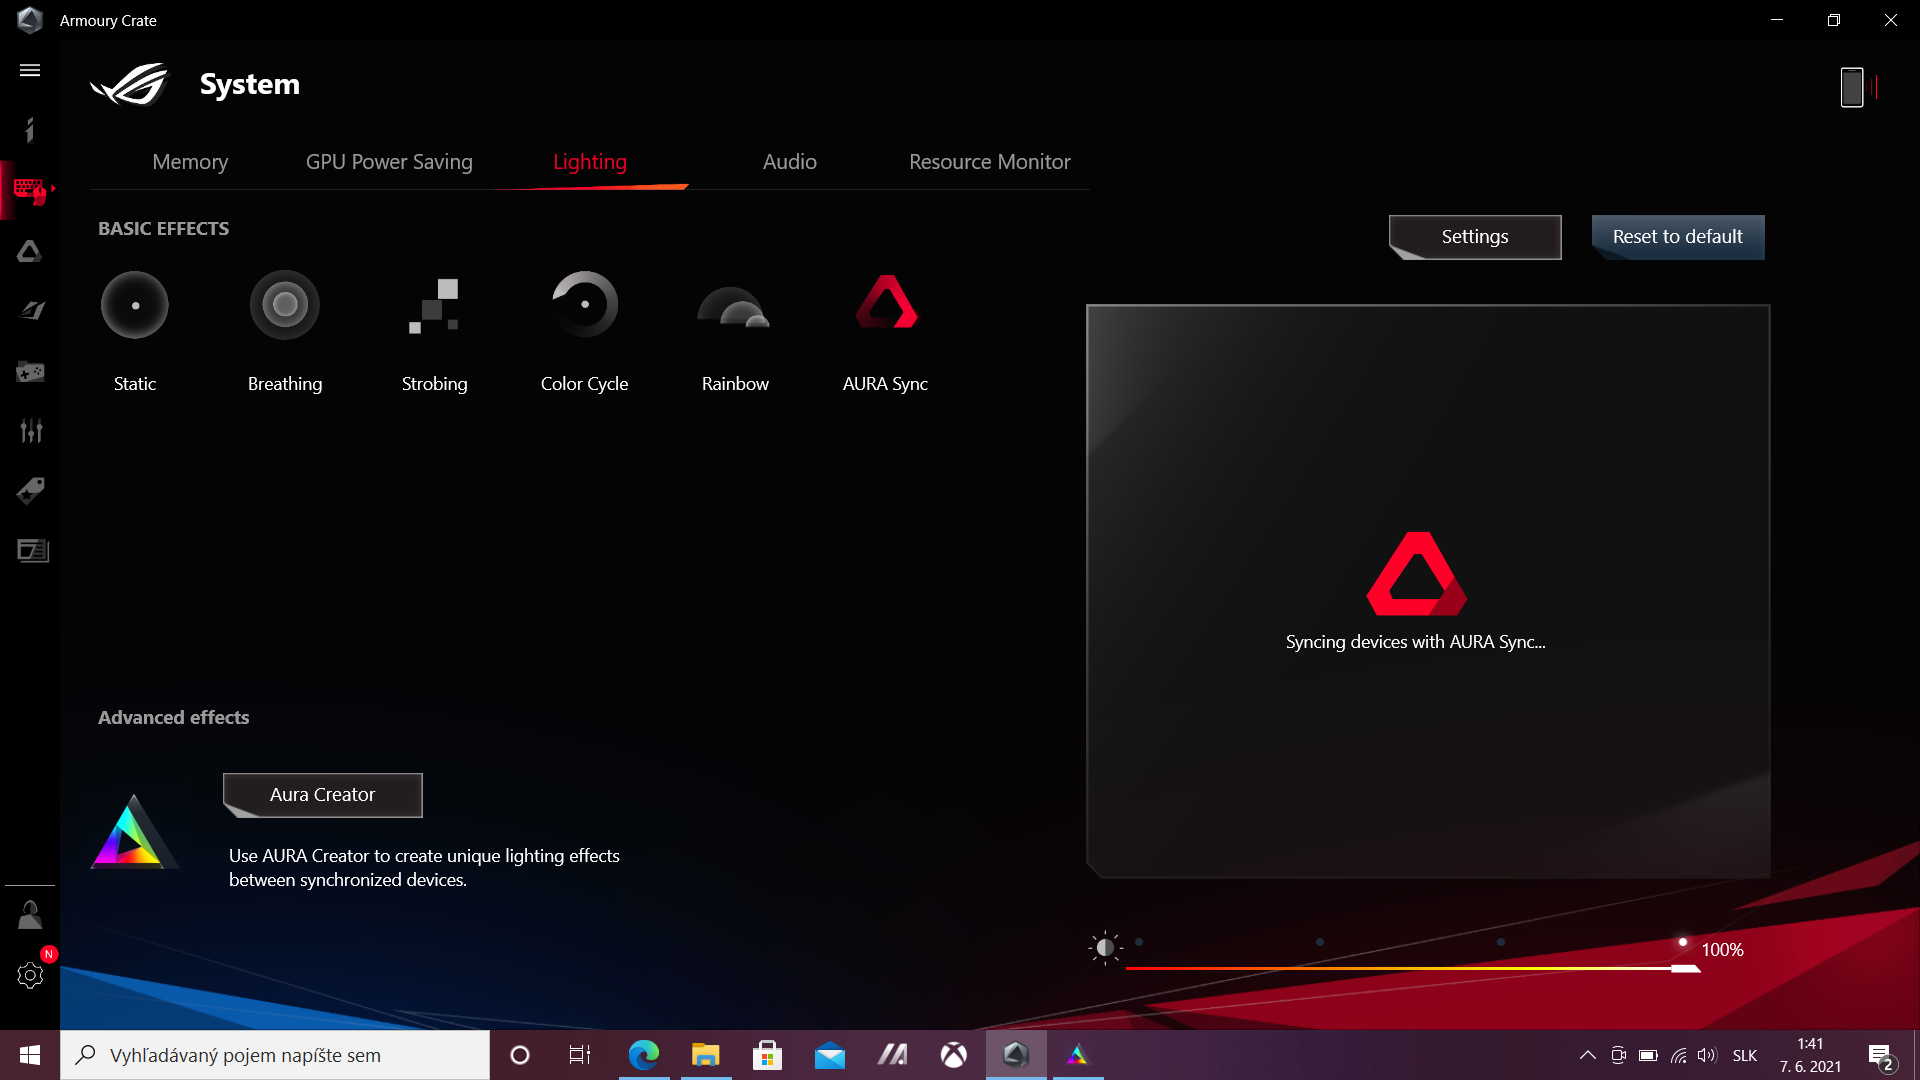This screenshot has width=1920, height=1080.
Task: Click the Settings button
Action: point(1475,237)
